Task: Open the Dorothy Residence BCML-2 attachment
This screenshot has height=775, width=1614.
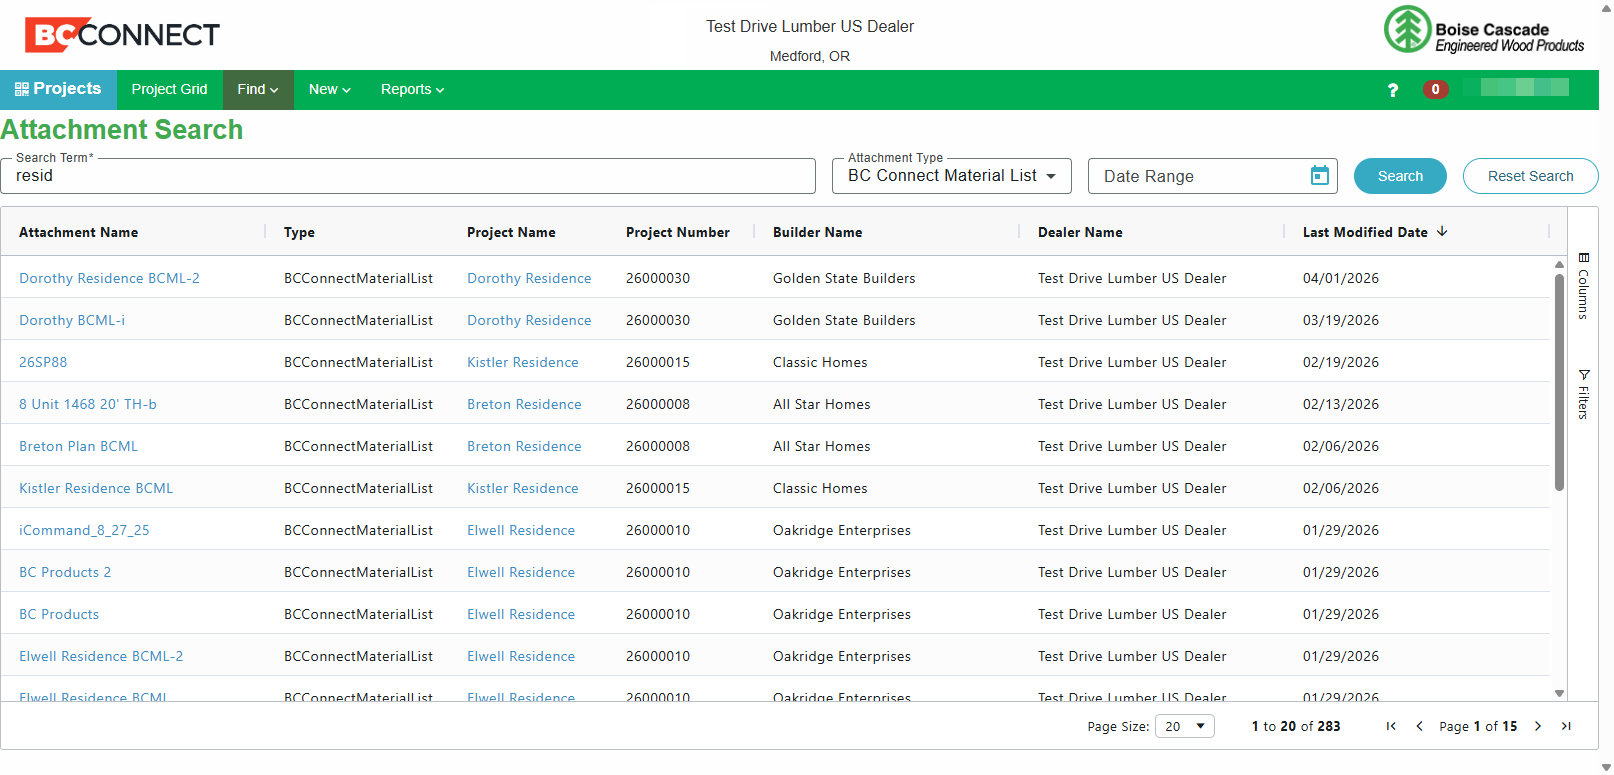Action: point(109,278)
